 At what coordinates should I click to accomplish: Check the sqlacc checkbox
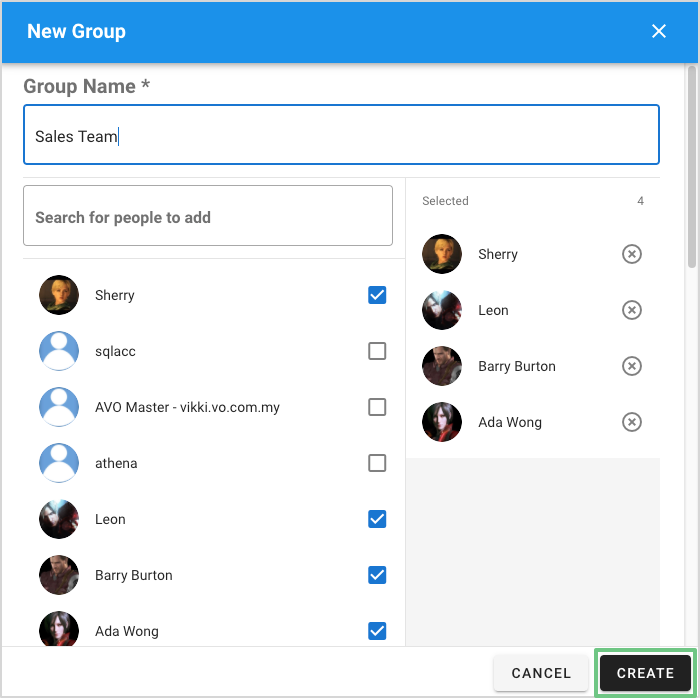point(377,351)
